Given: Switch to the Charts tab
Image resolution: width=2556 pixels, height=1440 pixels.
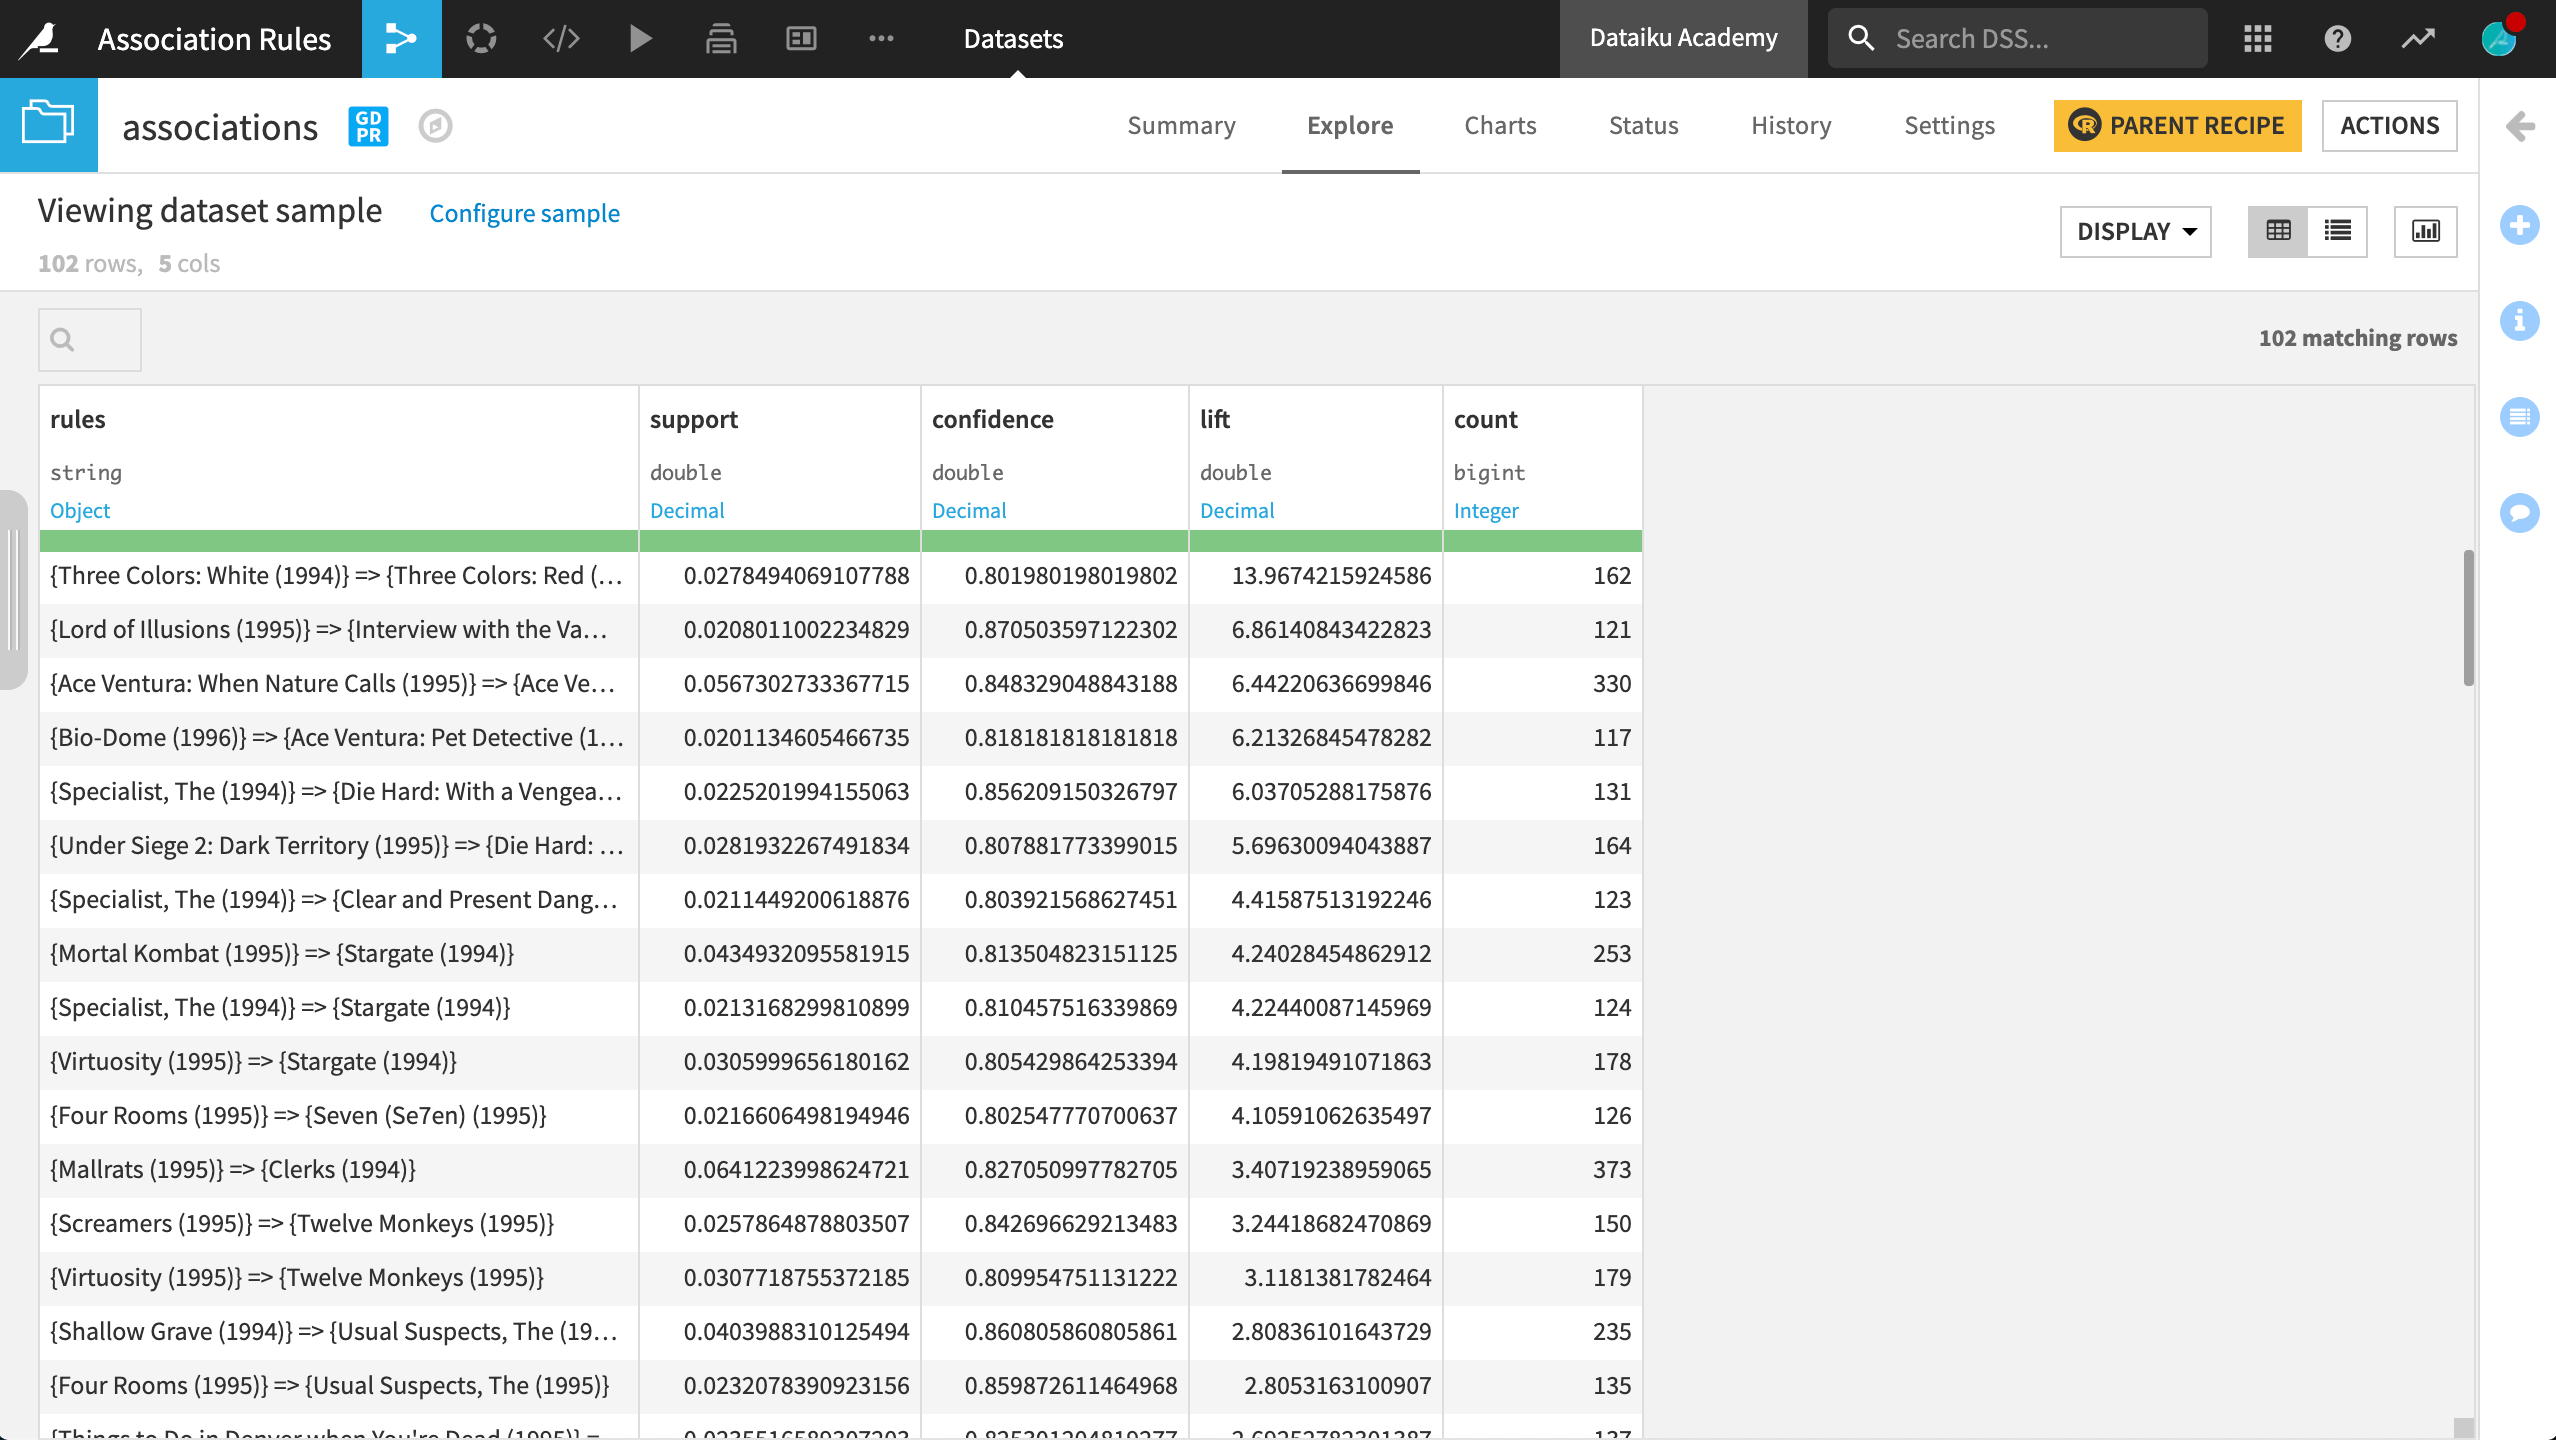Looking at the screenshot, I should pyautogui.click(x=1500, y=125).
